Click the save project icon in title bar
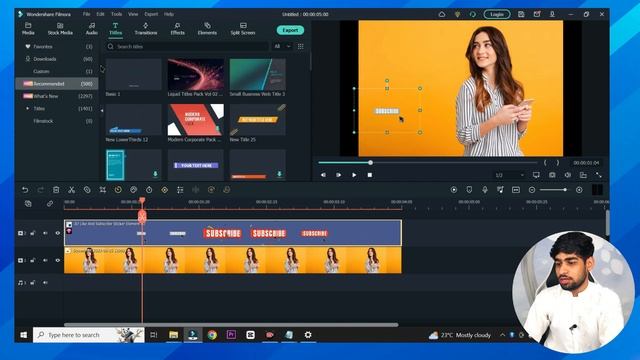640x360 pixels. tap(521, 14)
